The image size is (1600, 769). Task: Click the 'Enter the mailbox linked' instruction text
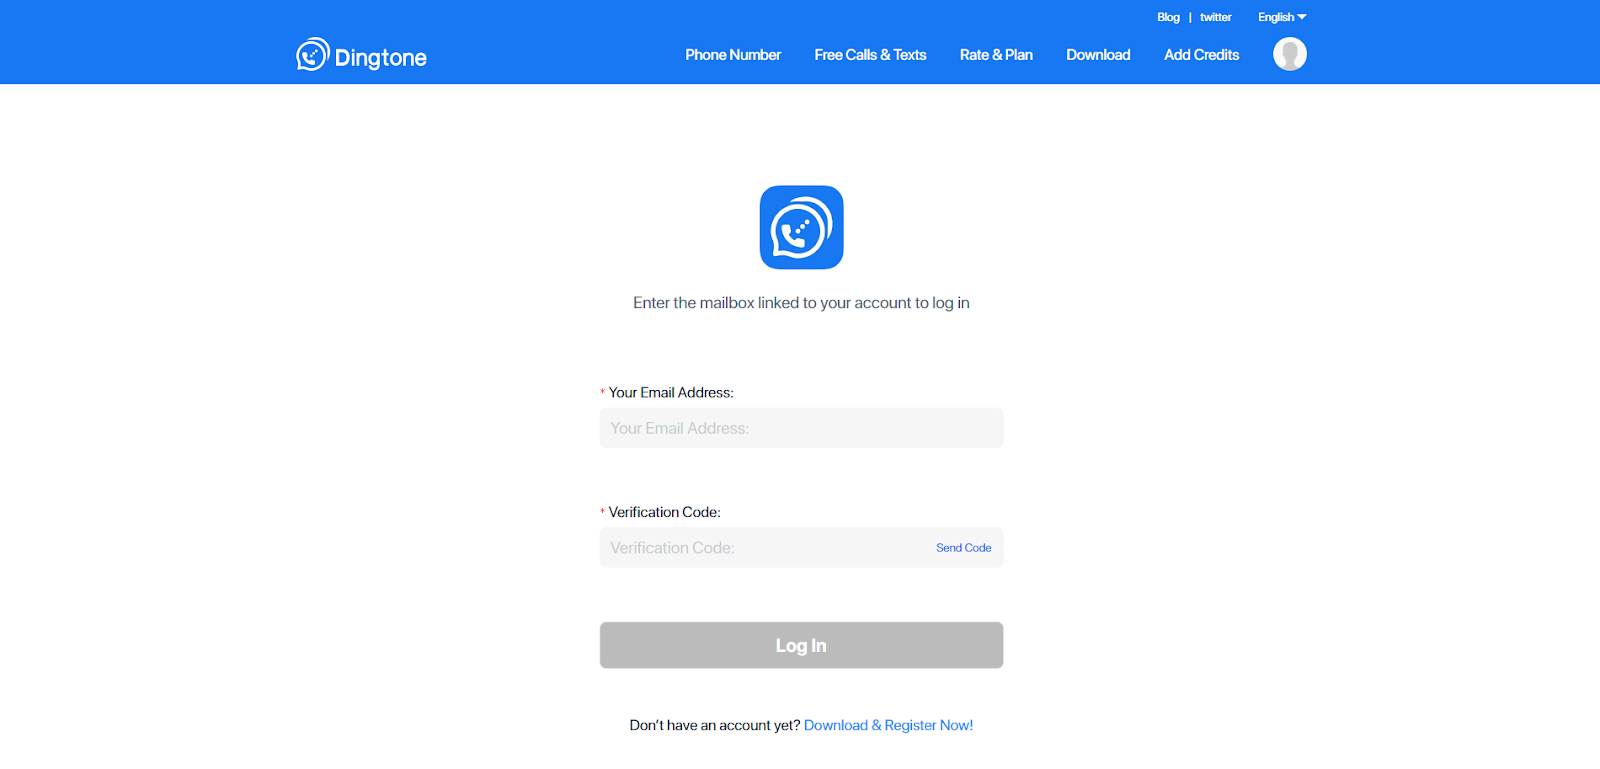tap(801, 303)
